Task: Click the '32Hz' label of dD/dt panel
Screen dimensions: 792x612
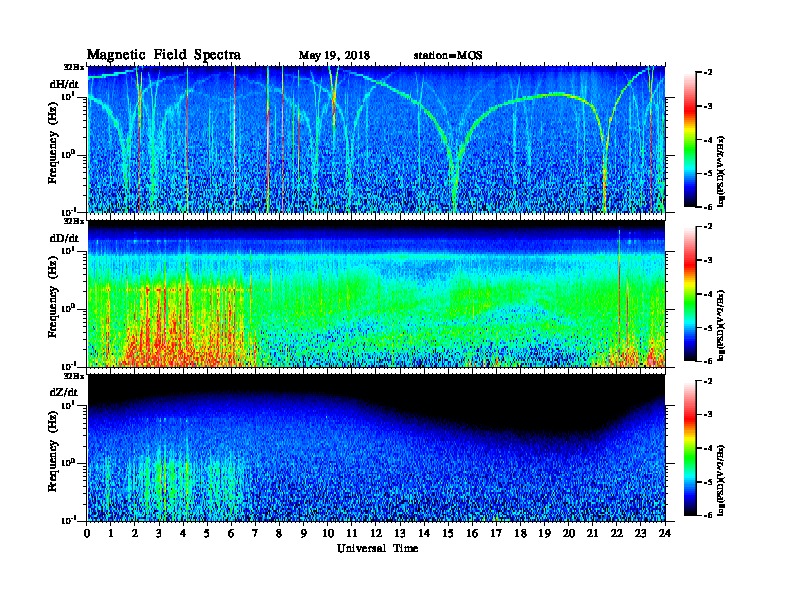Action: 74,221
